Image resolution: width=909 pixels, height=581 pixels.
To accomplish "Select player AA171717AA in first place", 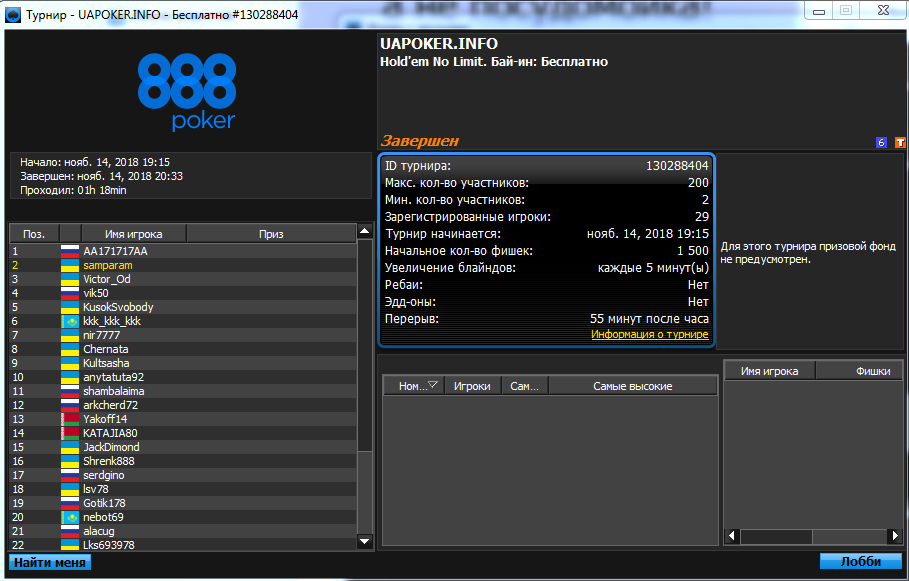I will click(183, 251).
